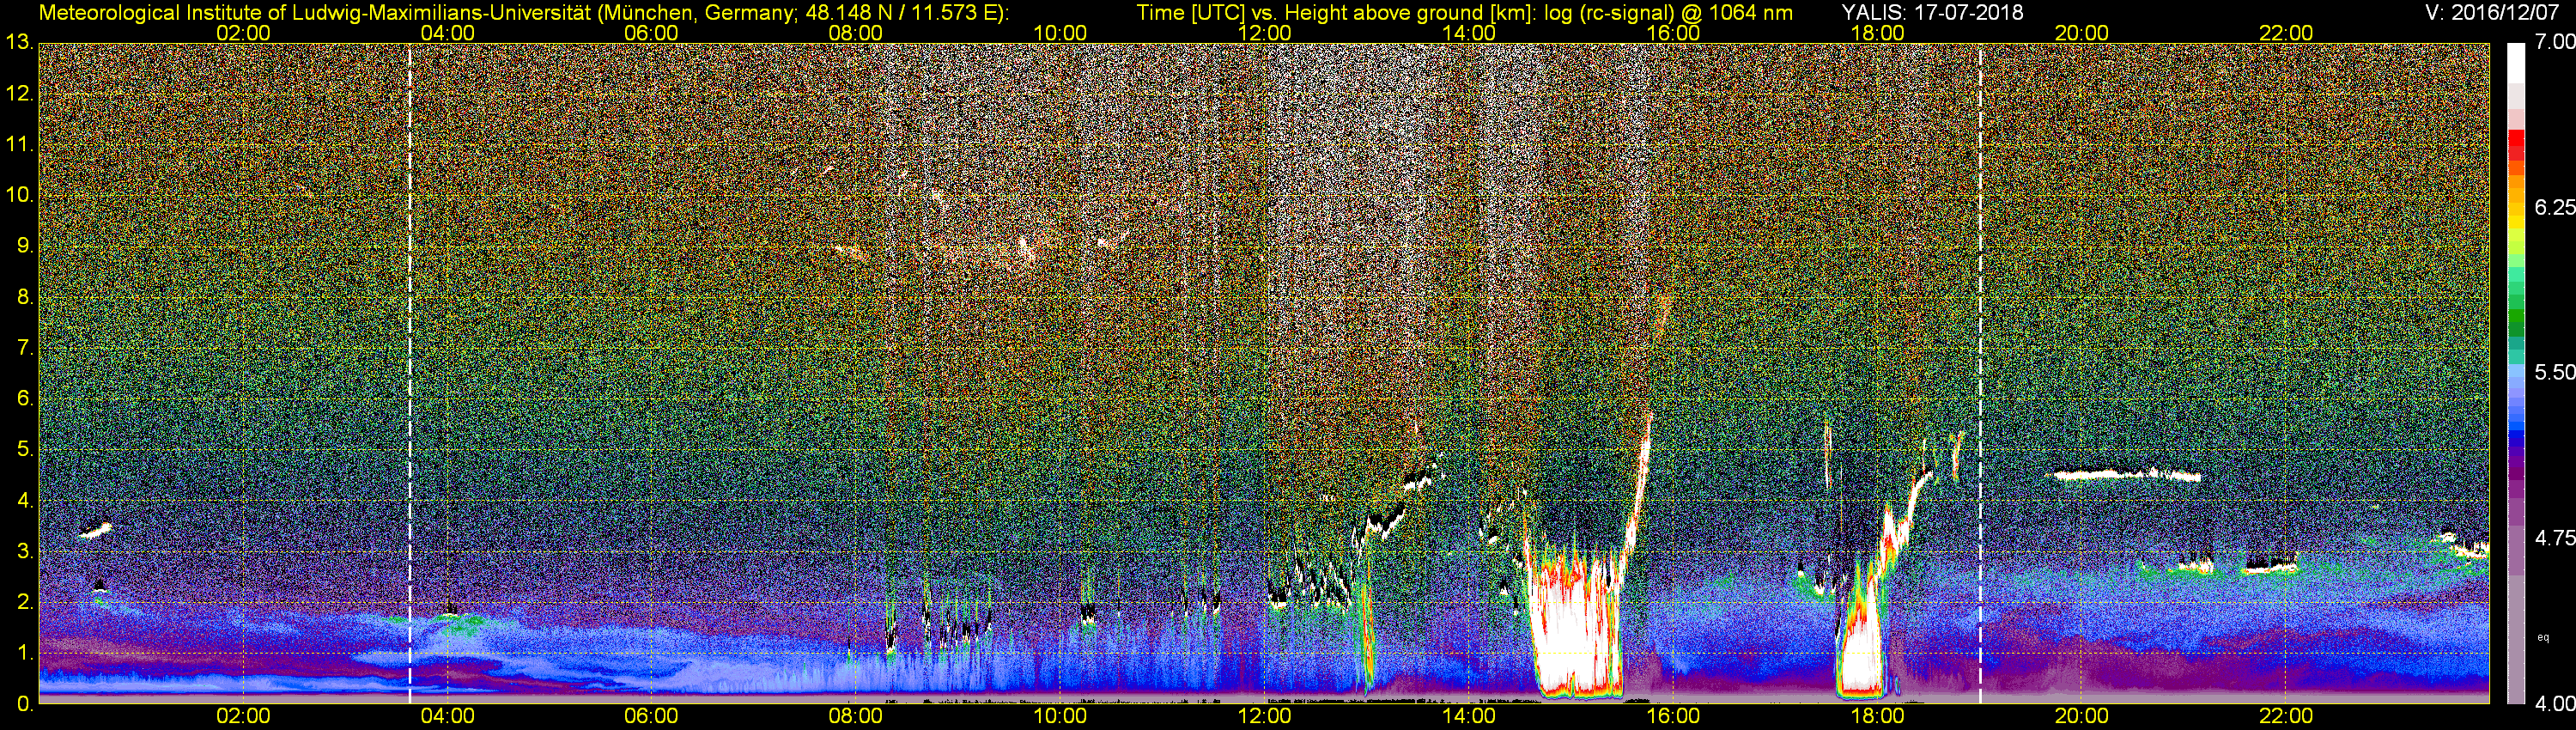Click the 4.00 colorbar scale value
The height and width of the screenshot is (730, 2576).
click(x=2555, y=704)
